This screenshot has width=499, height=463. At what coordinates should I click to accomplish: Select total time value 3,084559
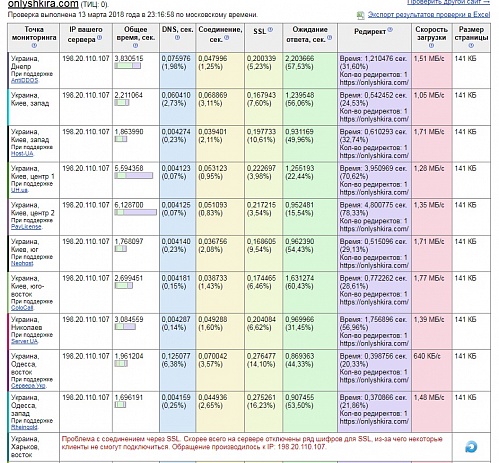[129, 319]
